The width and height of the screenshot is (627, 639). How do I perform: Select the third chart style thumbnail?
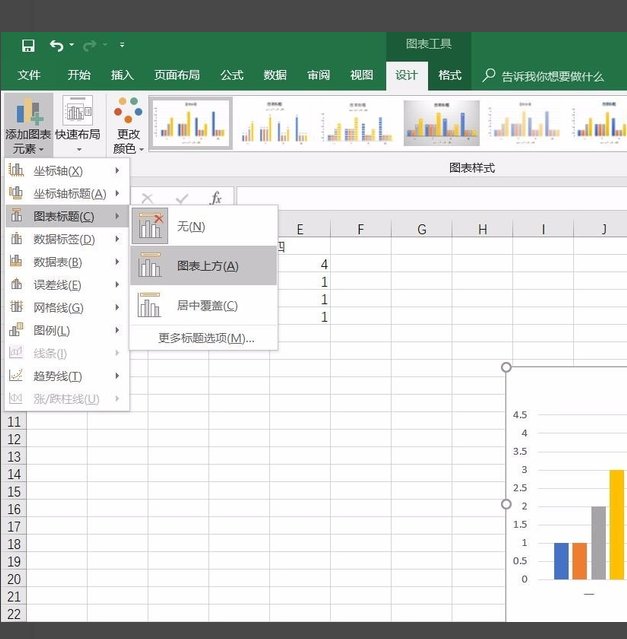[x=357, y=123]
